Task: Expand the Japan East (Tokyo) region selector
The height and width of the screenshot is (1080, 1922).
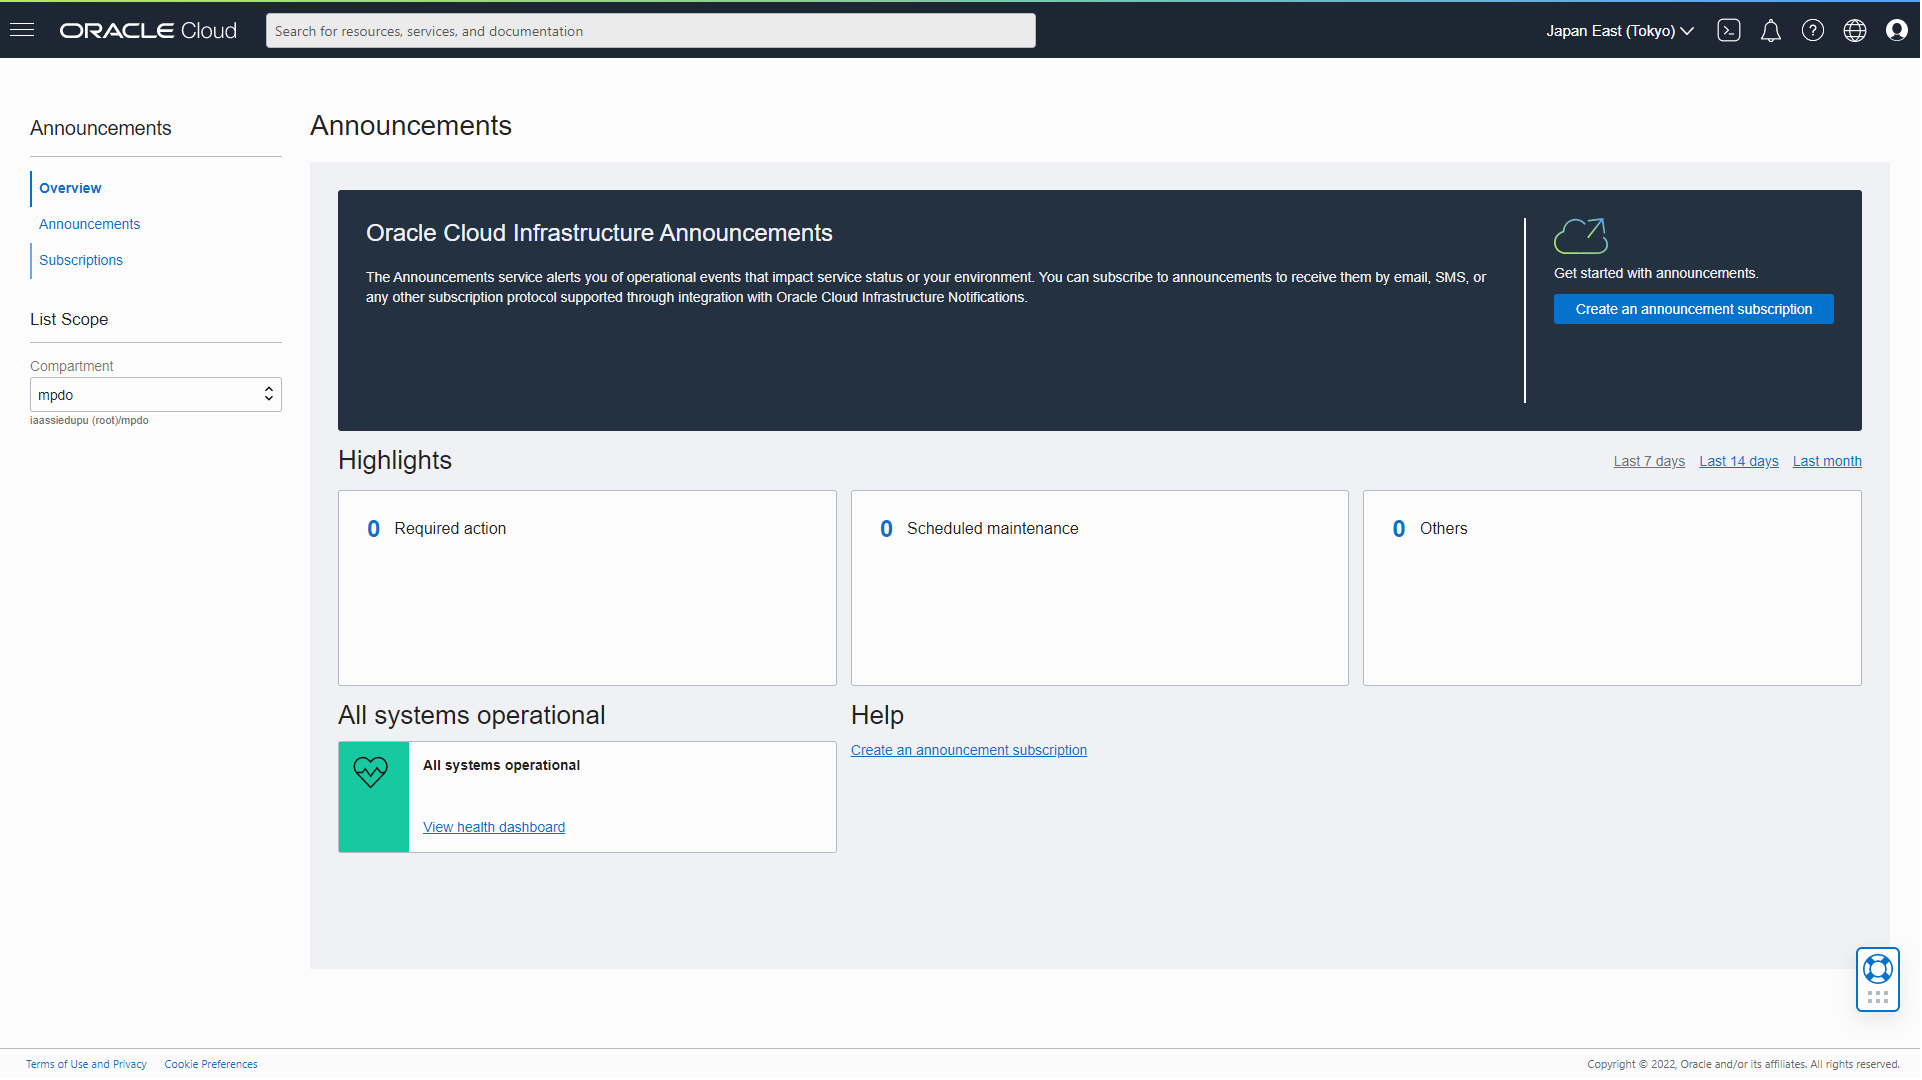Action: tap(1620, 31)
